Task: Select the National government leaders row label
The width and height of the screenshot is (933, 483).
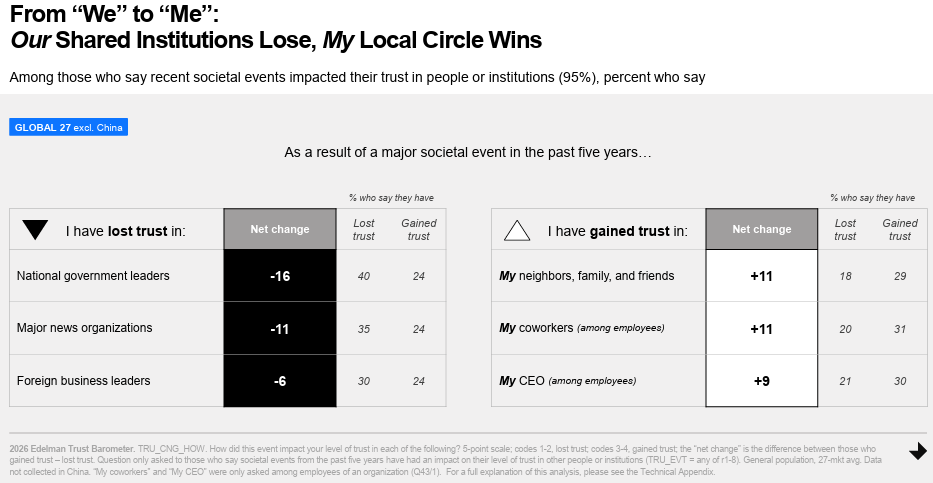Action: (93, 276)
